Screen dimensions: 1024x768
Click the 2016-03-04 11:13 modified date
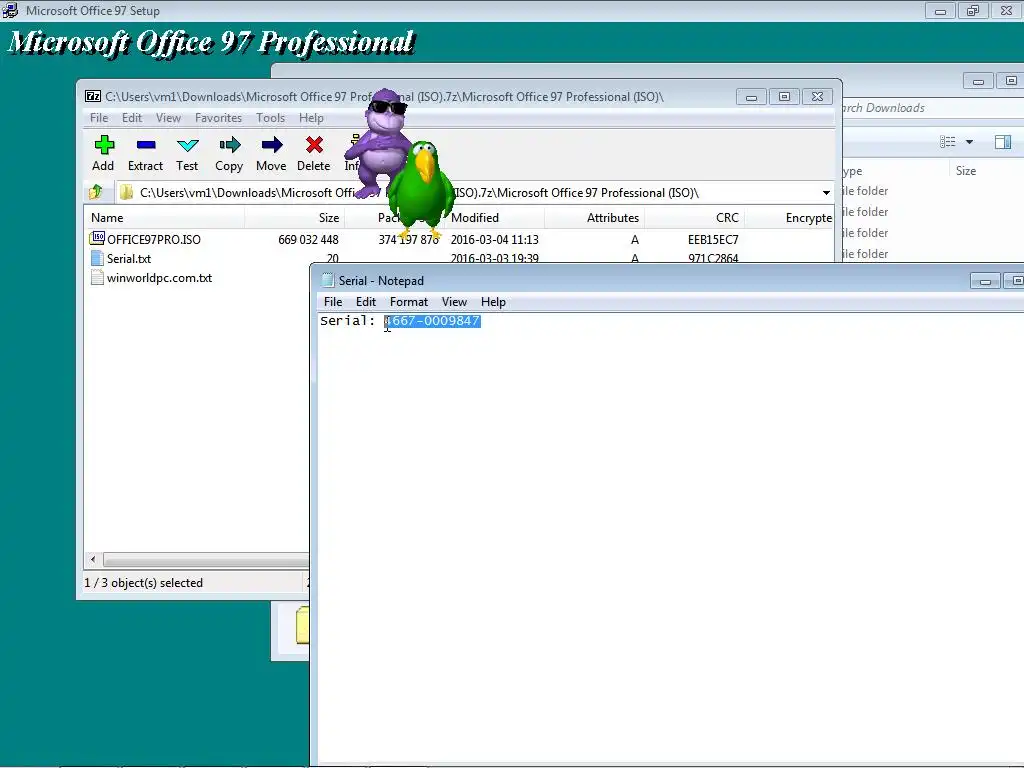click(x=494, y=240)
